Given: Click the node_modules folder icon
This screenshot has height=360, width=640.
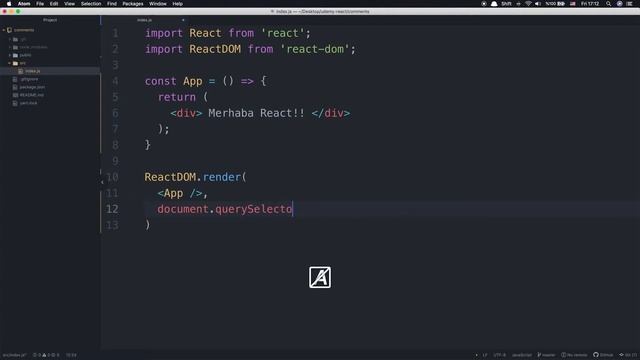Looking at the screenshot, I should coord(16,47).
